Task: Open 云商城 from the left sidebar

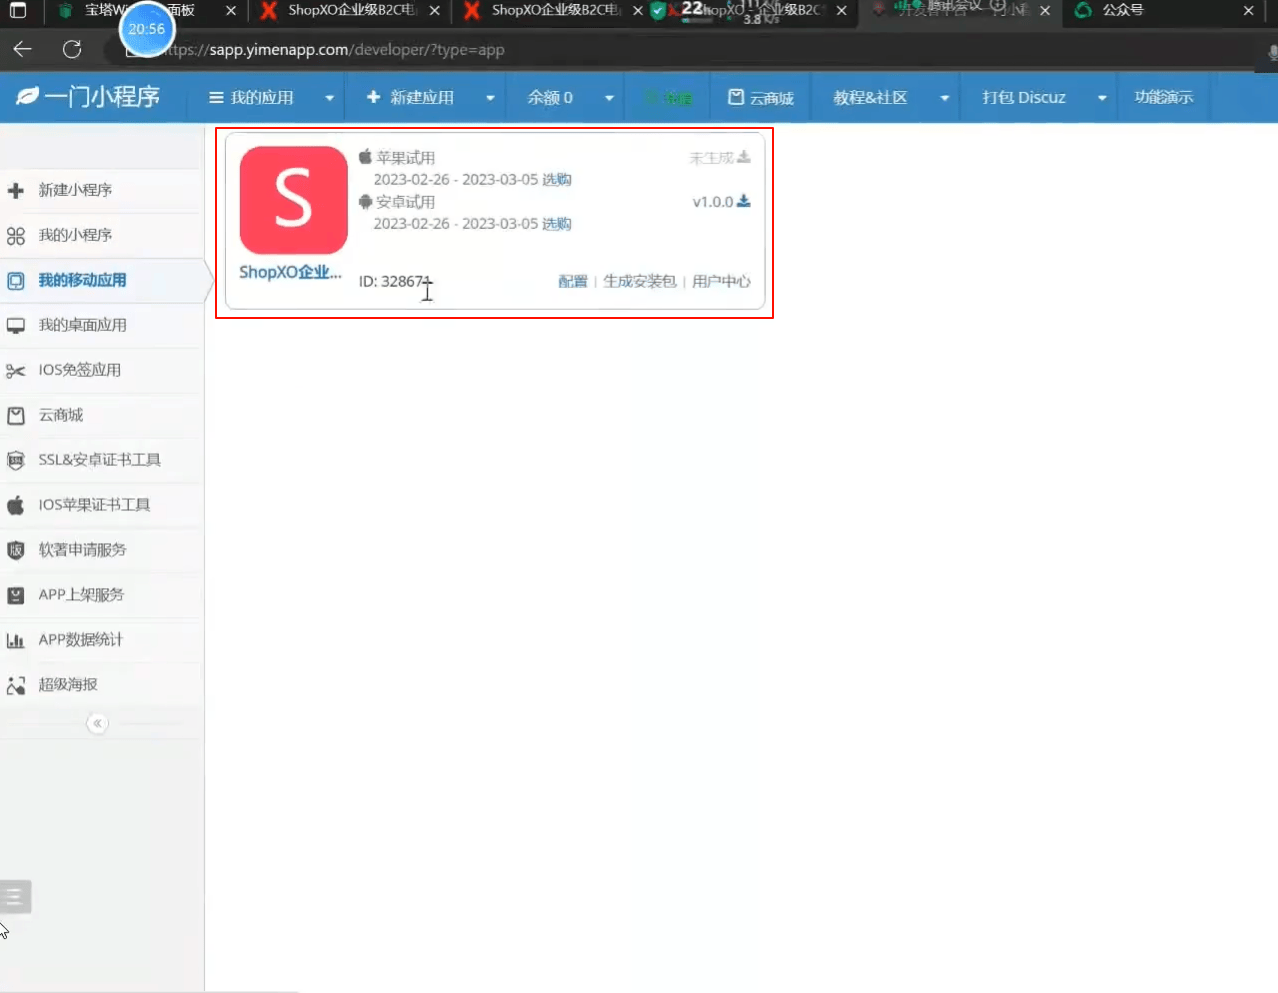Action: [61, 415]
